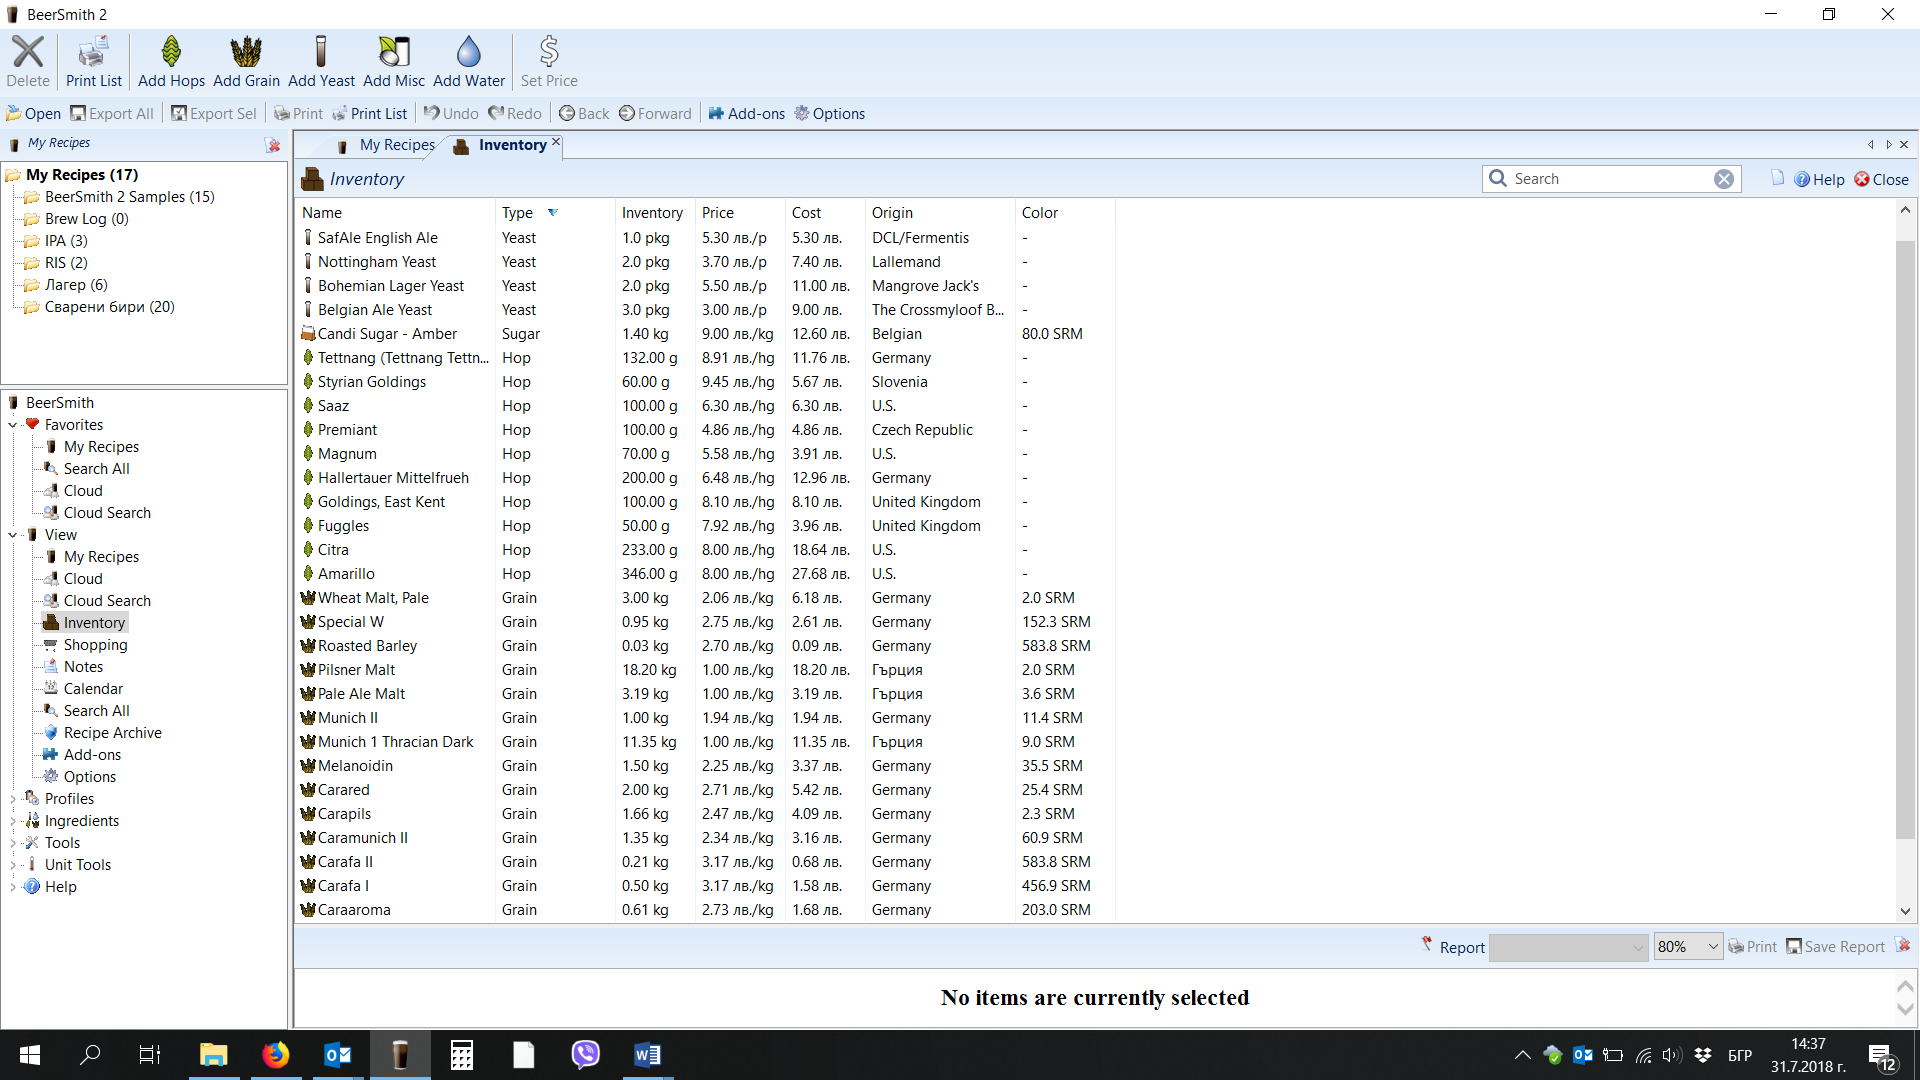
Task: Open the Report combo box
Action: click(1568, 947)
